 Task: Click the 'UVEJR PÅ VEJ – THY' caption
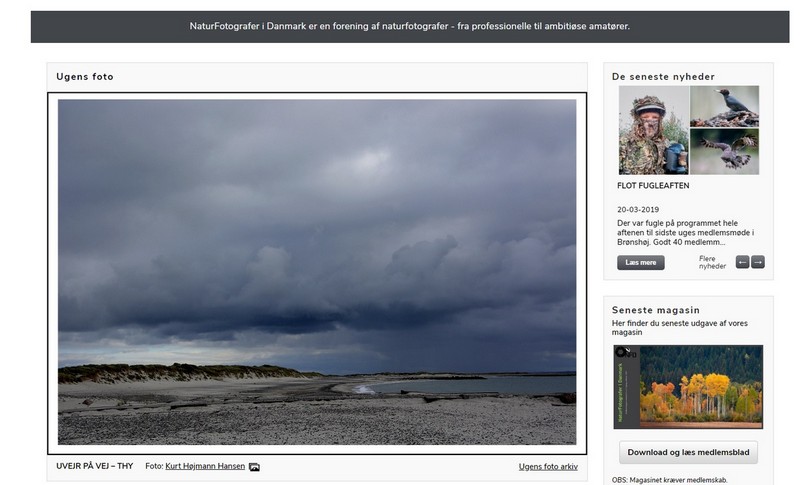[94, 466]
